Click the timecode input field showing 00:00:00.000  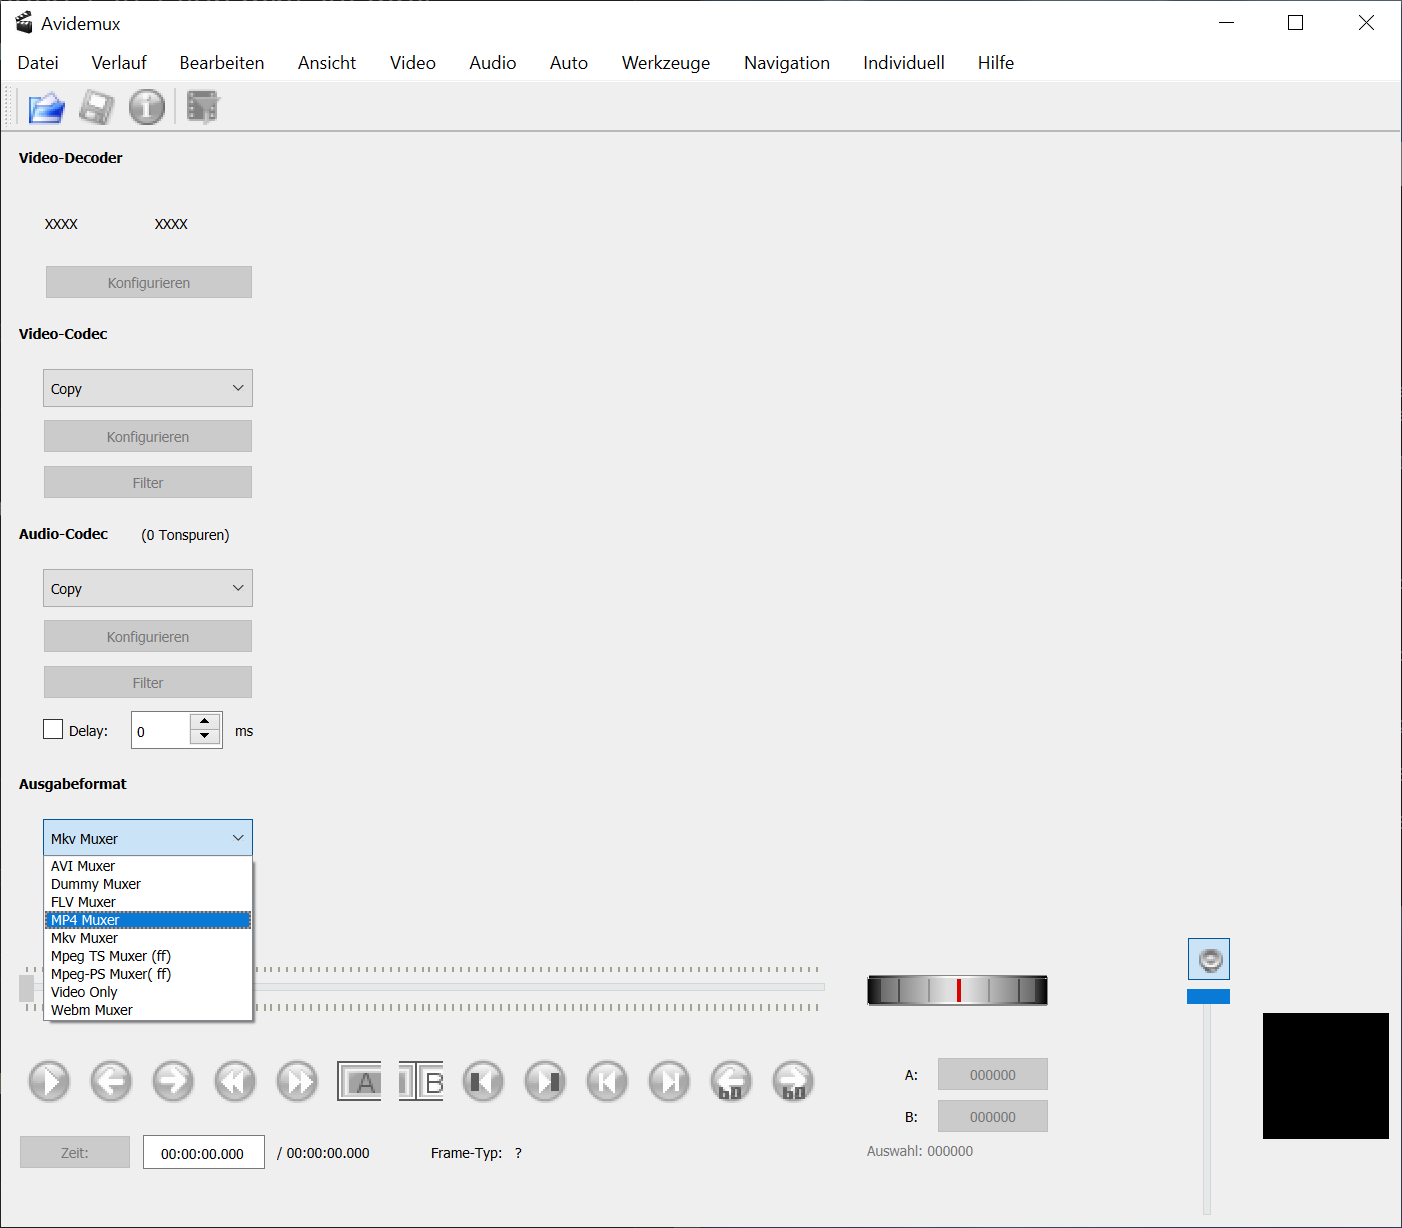[203, 1152]
